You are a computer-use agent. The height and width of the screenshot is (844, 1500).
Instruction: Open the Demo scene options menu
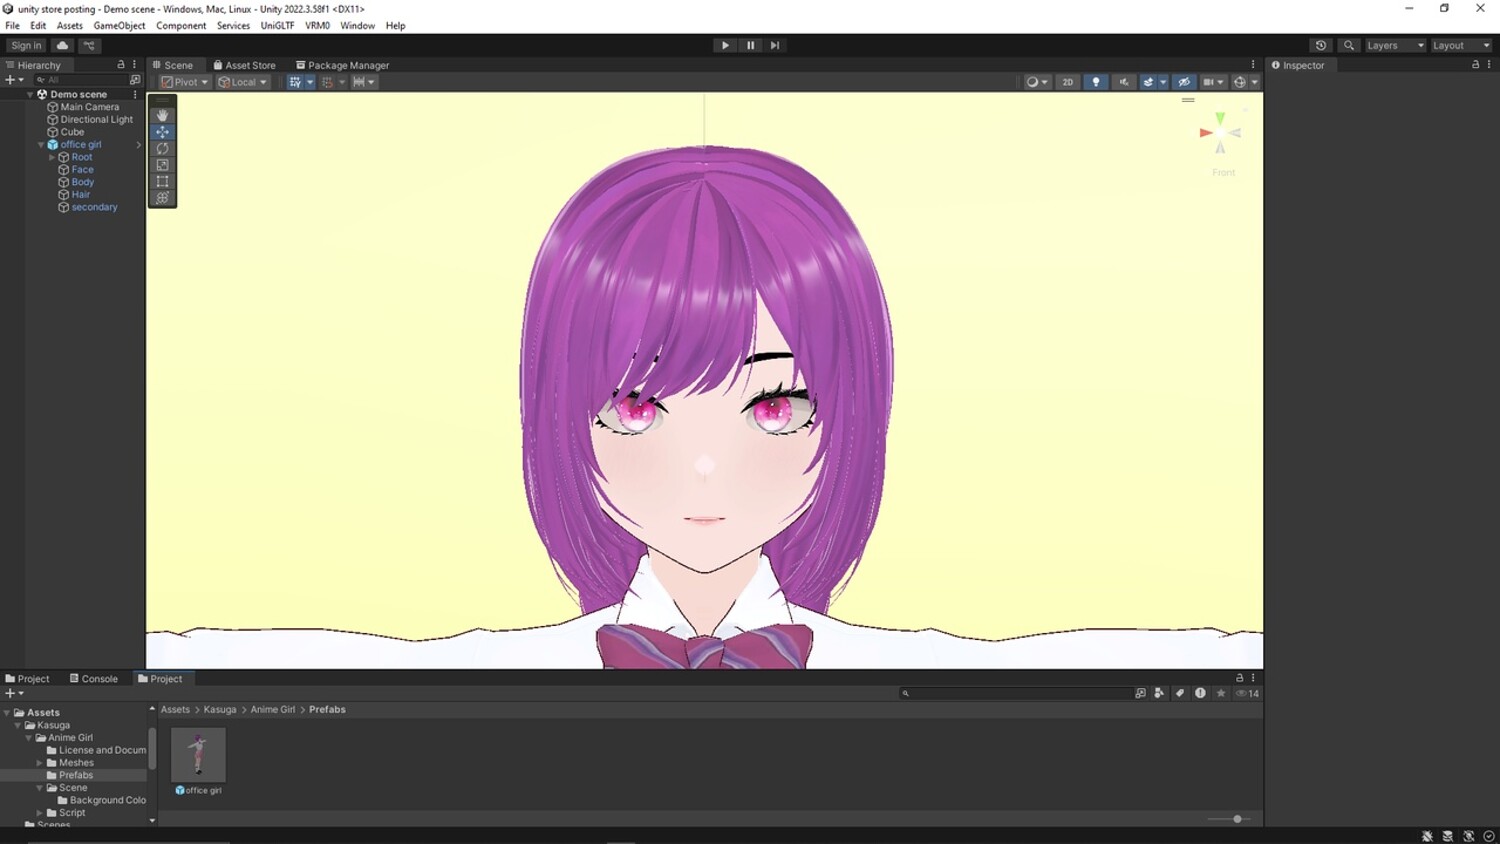click(x=135, y=94)
